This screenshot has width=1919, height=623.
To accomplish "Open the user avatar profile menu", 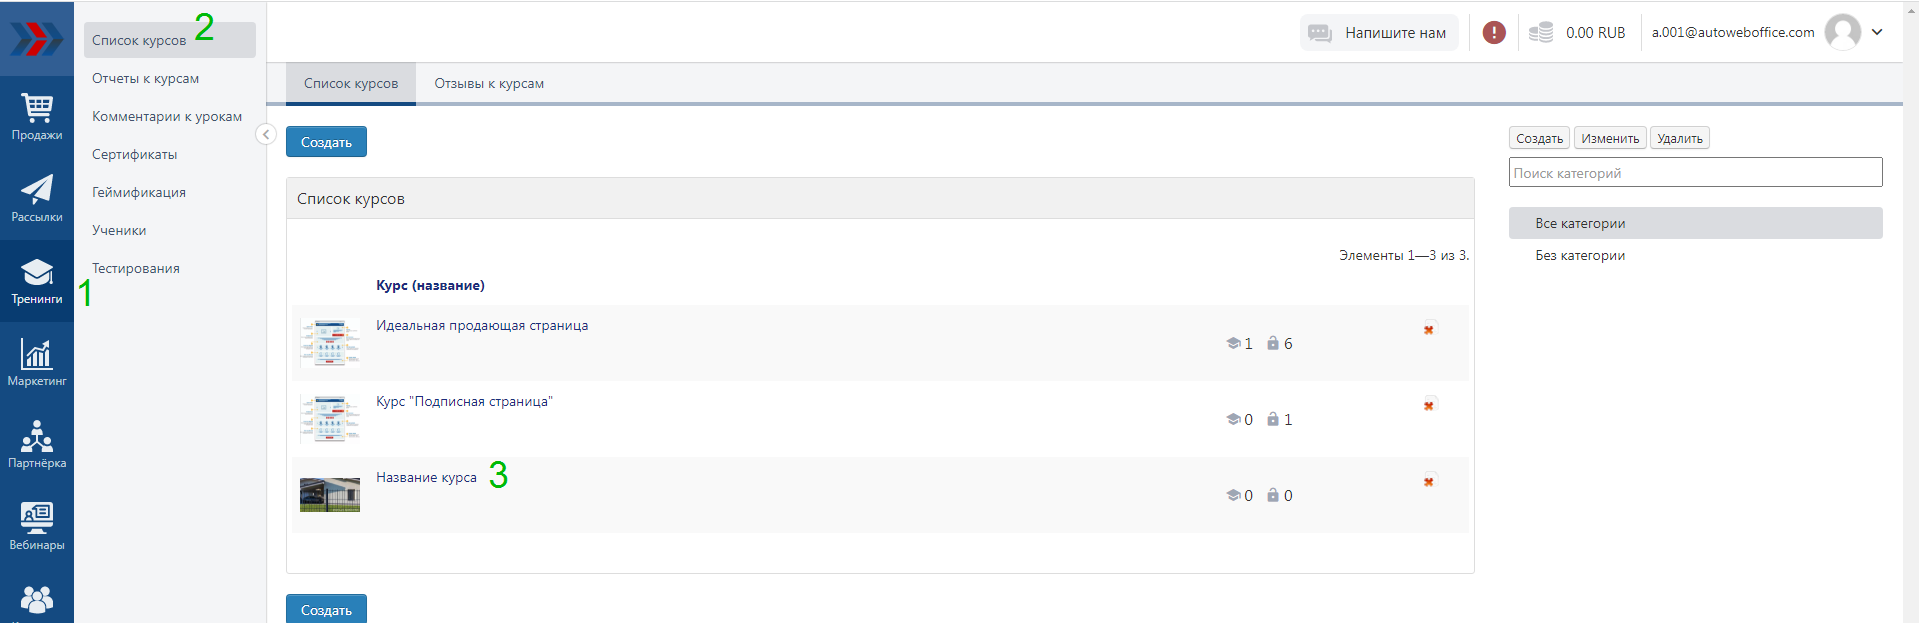I will [x=1842, y=32].
